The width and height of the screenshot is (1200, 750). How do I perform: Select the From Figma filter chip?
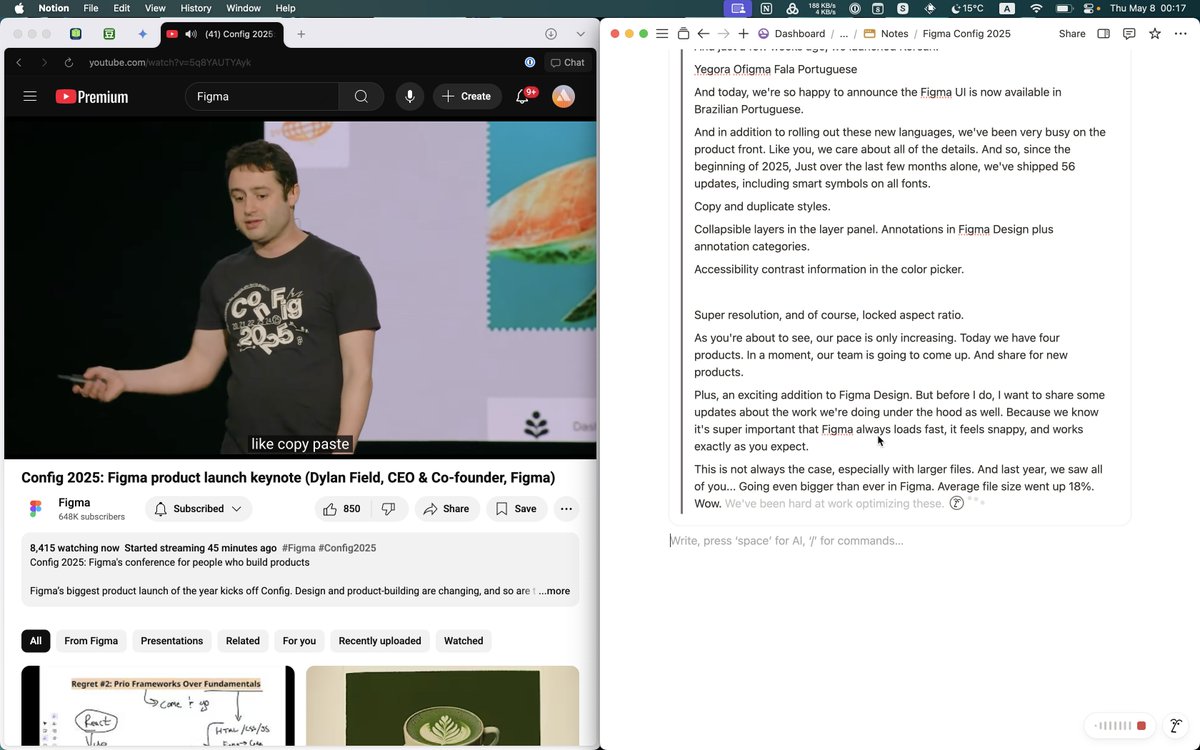tap(91, 641)
